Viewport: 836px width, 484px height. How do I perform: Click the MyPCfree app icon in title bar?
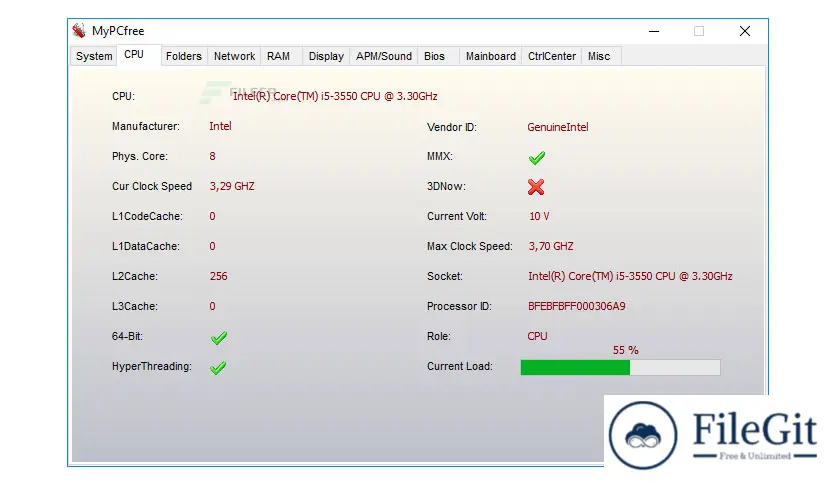coord(79,31)
